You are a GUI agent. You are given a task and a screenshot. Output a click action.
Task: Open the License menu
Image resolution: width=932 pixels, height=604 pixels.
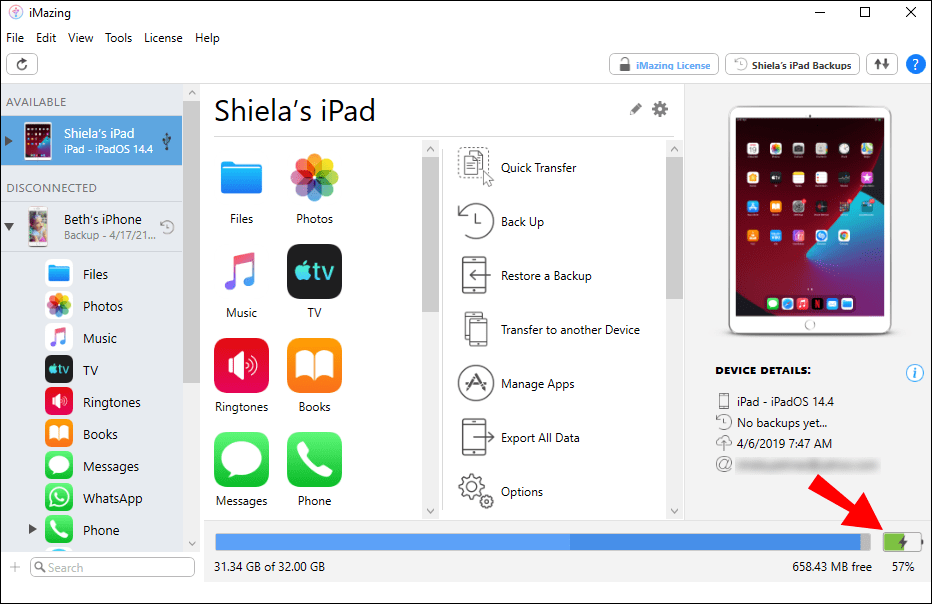163,38
